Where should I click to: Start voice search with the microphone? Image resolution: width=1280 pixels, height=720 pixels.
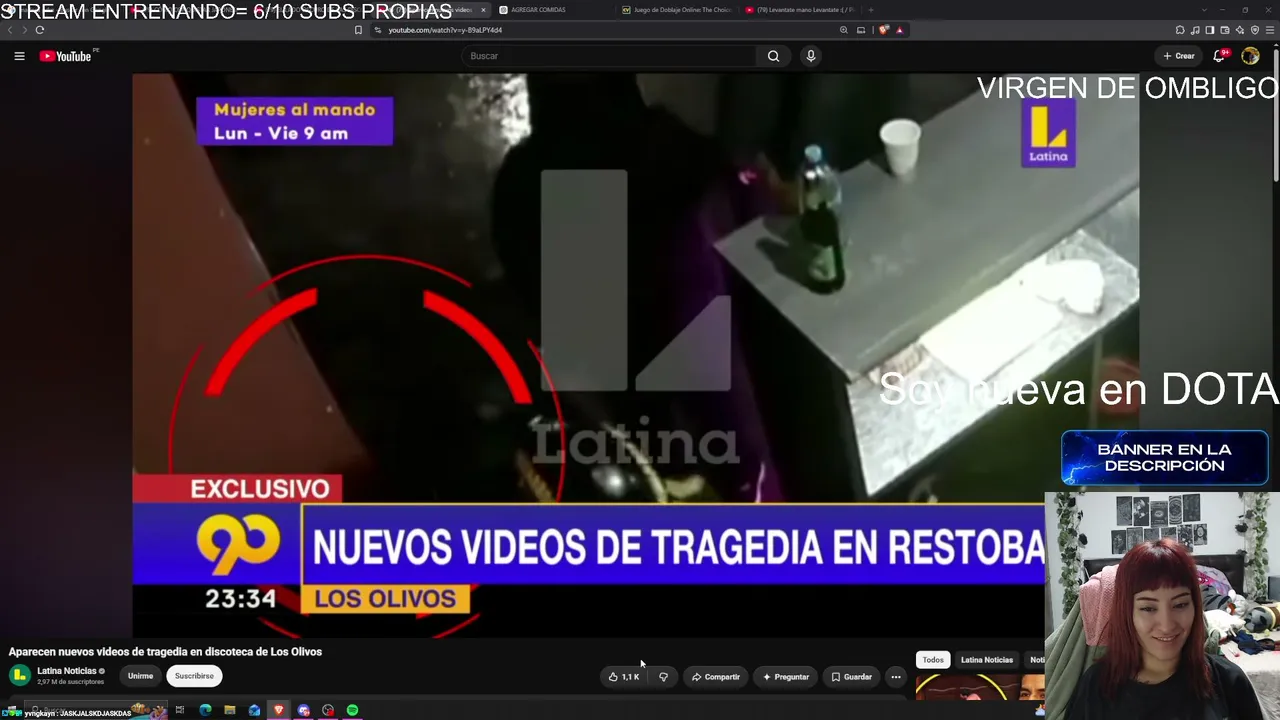pos(811,56)
